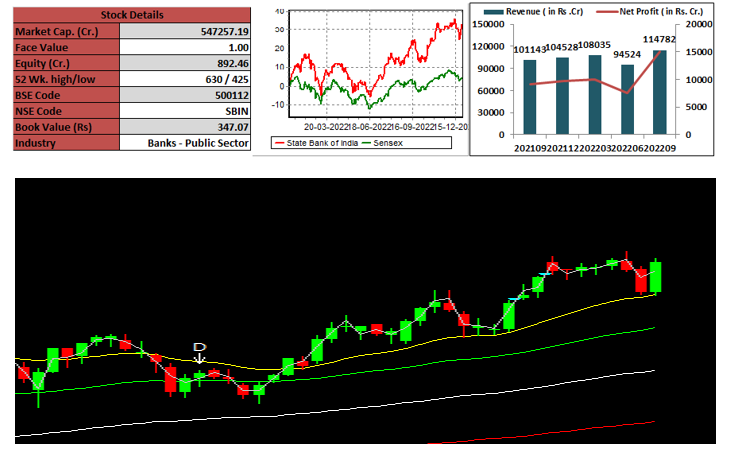750x450 pixels.
Task: Click the 108035 revenue data label
Action: click(x=595, y=45)
